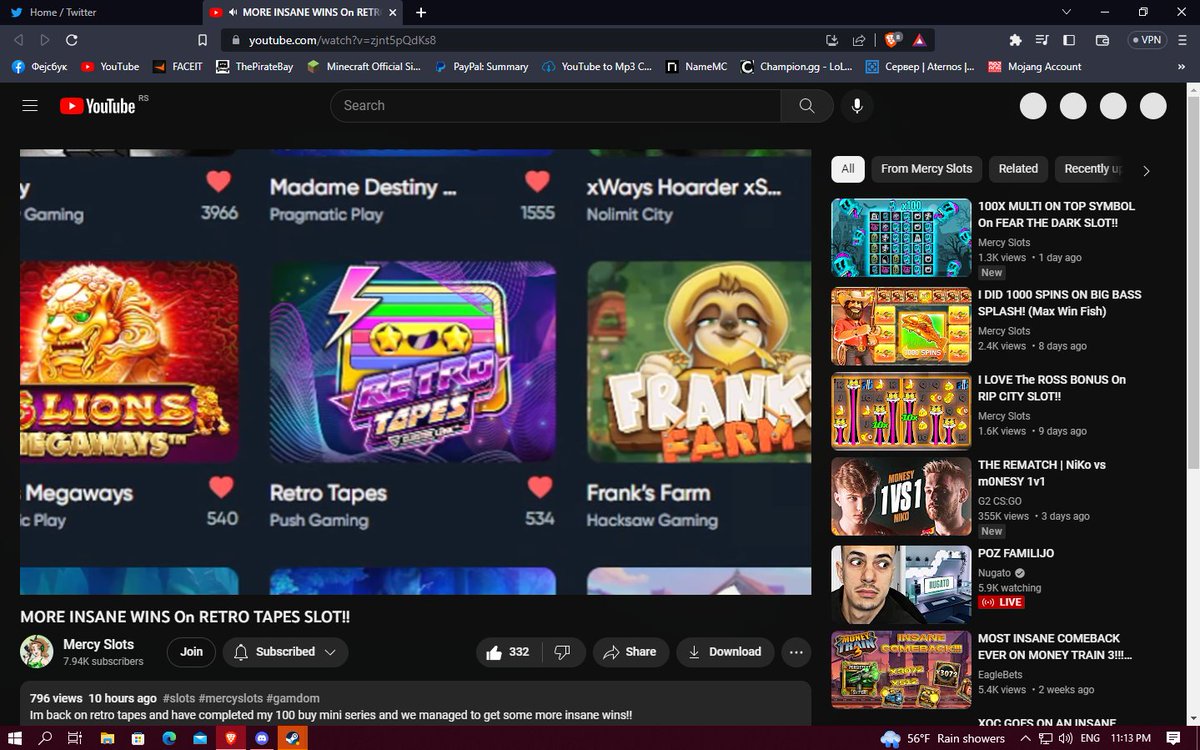The height and width of the screenshot is (750, 1200).
Task: Click into the YouTube search field
Action: 555,105
